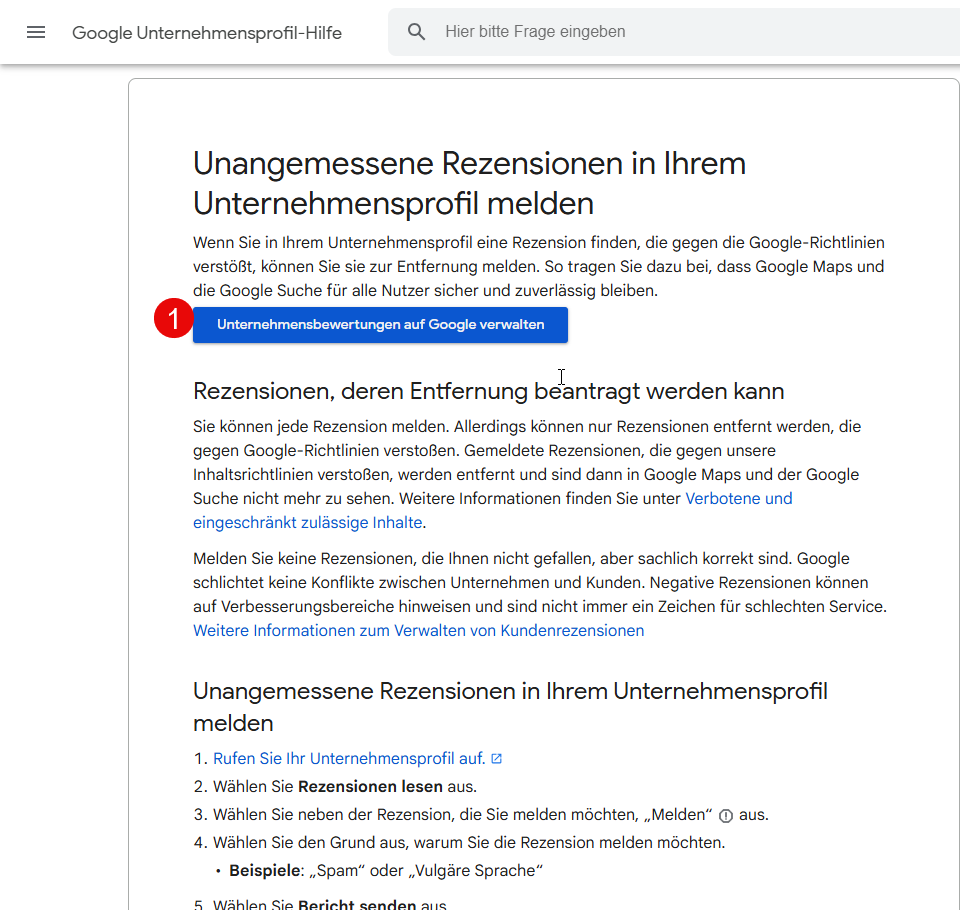Viewport: 960px width, 910px height.
Task: Click the external-link icon after Unternehmensprofil auf
Action: 497,759
